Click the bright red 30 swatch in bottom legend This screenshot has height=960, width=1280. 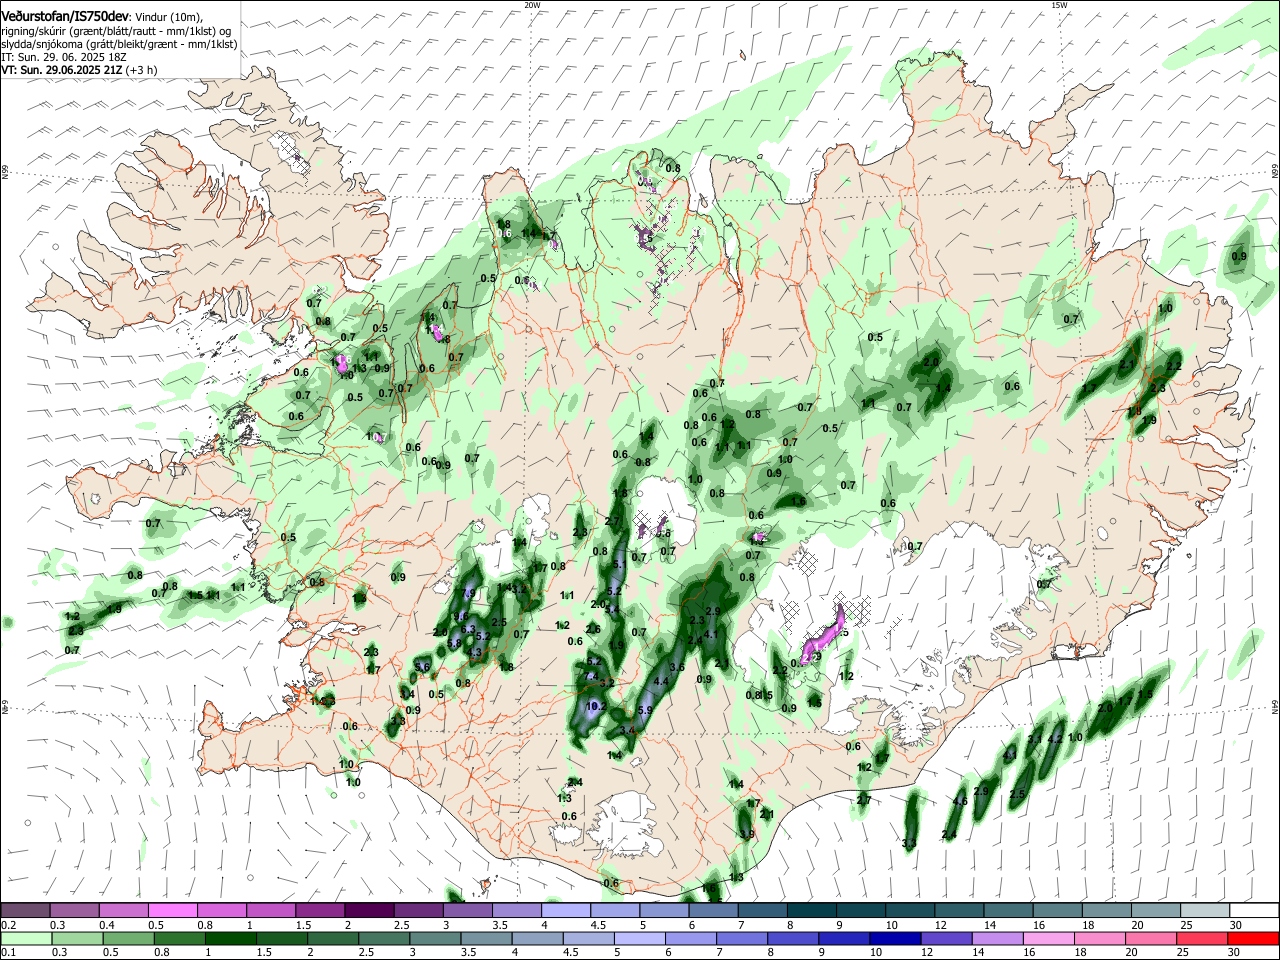(1253, 938)
